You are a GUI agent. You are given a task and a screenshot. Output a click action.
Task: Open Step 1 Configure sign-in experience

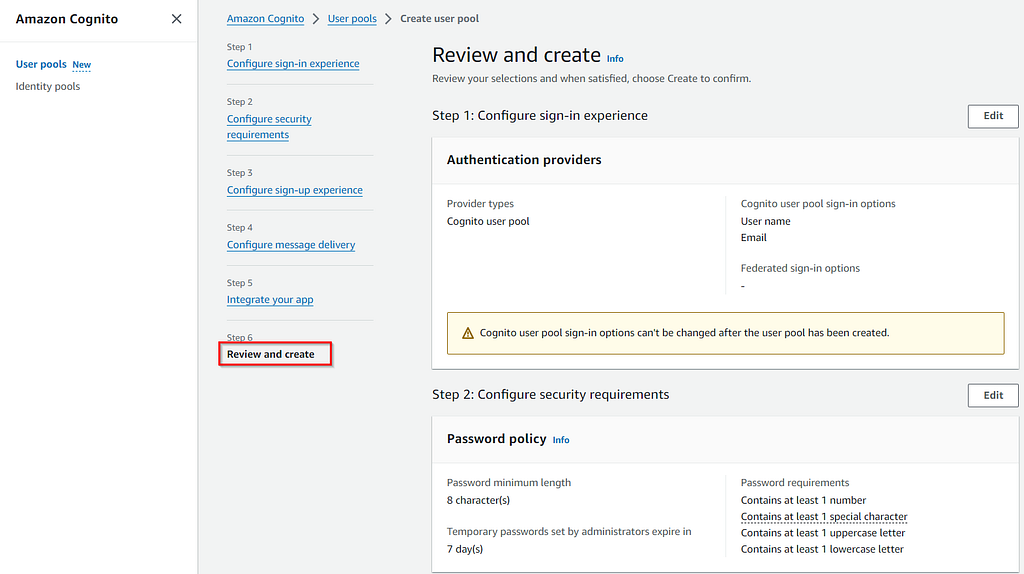pyautogui.click(x=293, y=63)
